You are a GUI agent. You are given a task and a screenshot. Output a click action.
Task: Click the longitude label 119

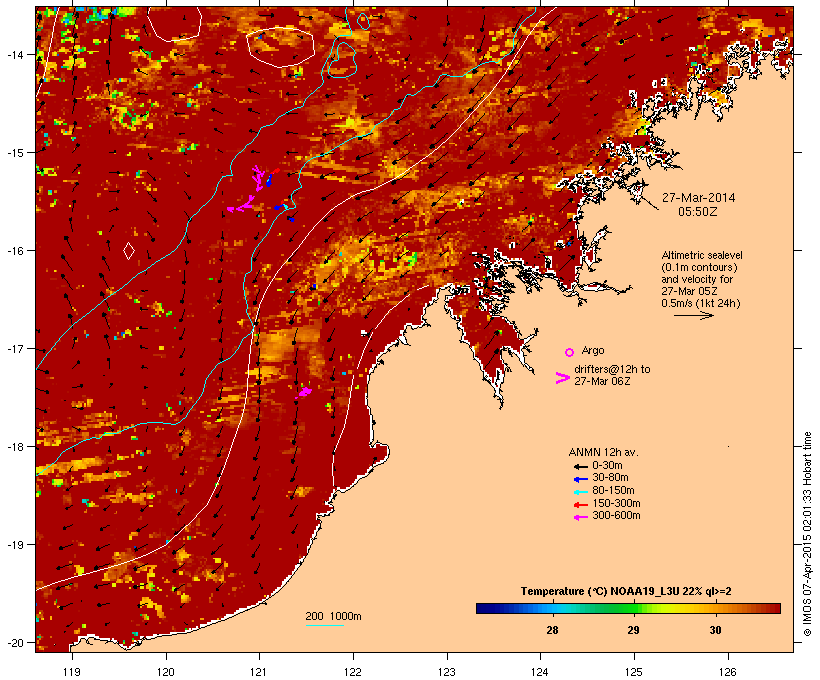pos(72,672)
